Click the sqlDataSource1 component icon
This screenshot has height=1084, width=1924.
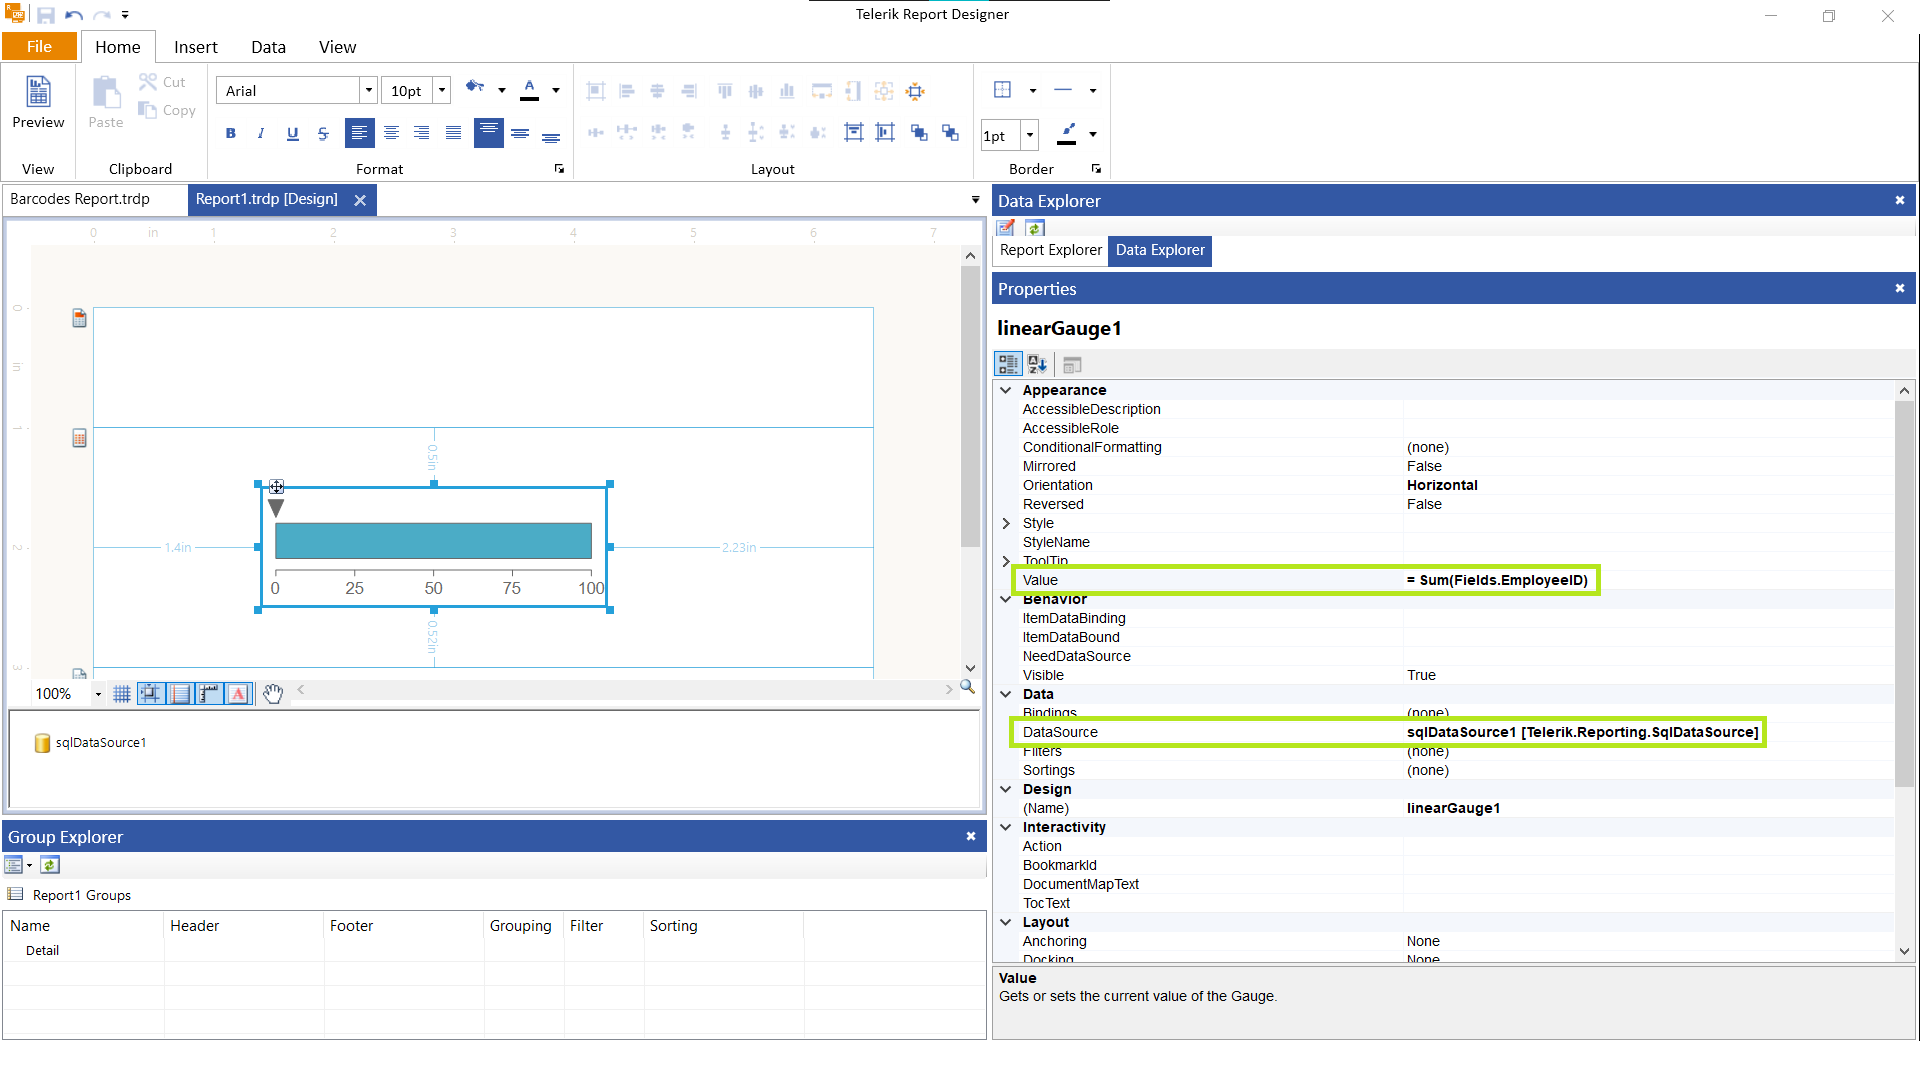point(42,743)
